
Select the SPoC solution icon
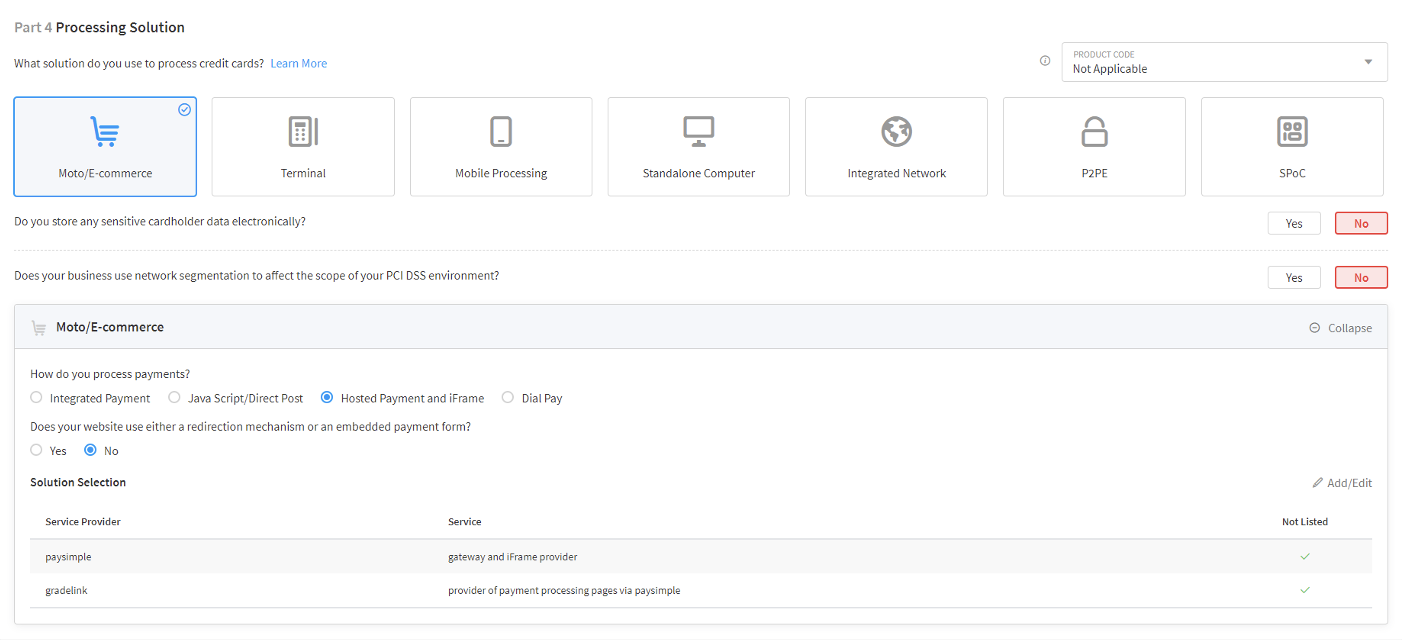point(1292,132)
